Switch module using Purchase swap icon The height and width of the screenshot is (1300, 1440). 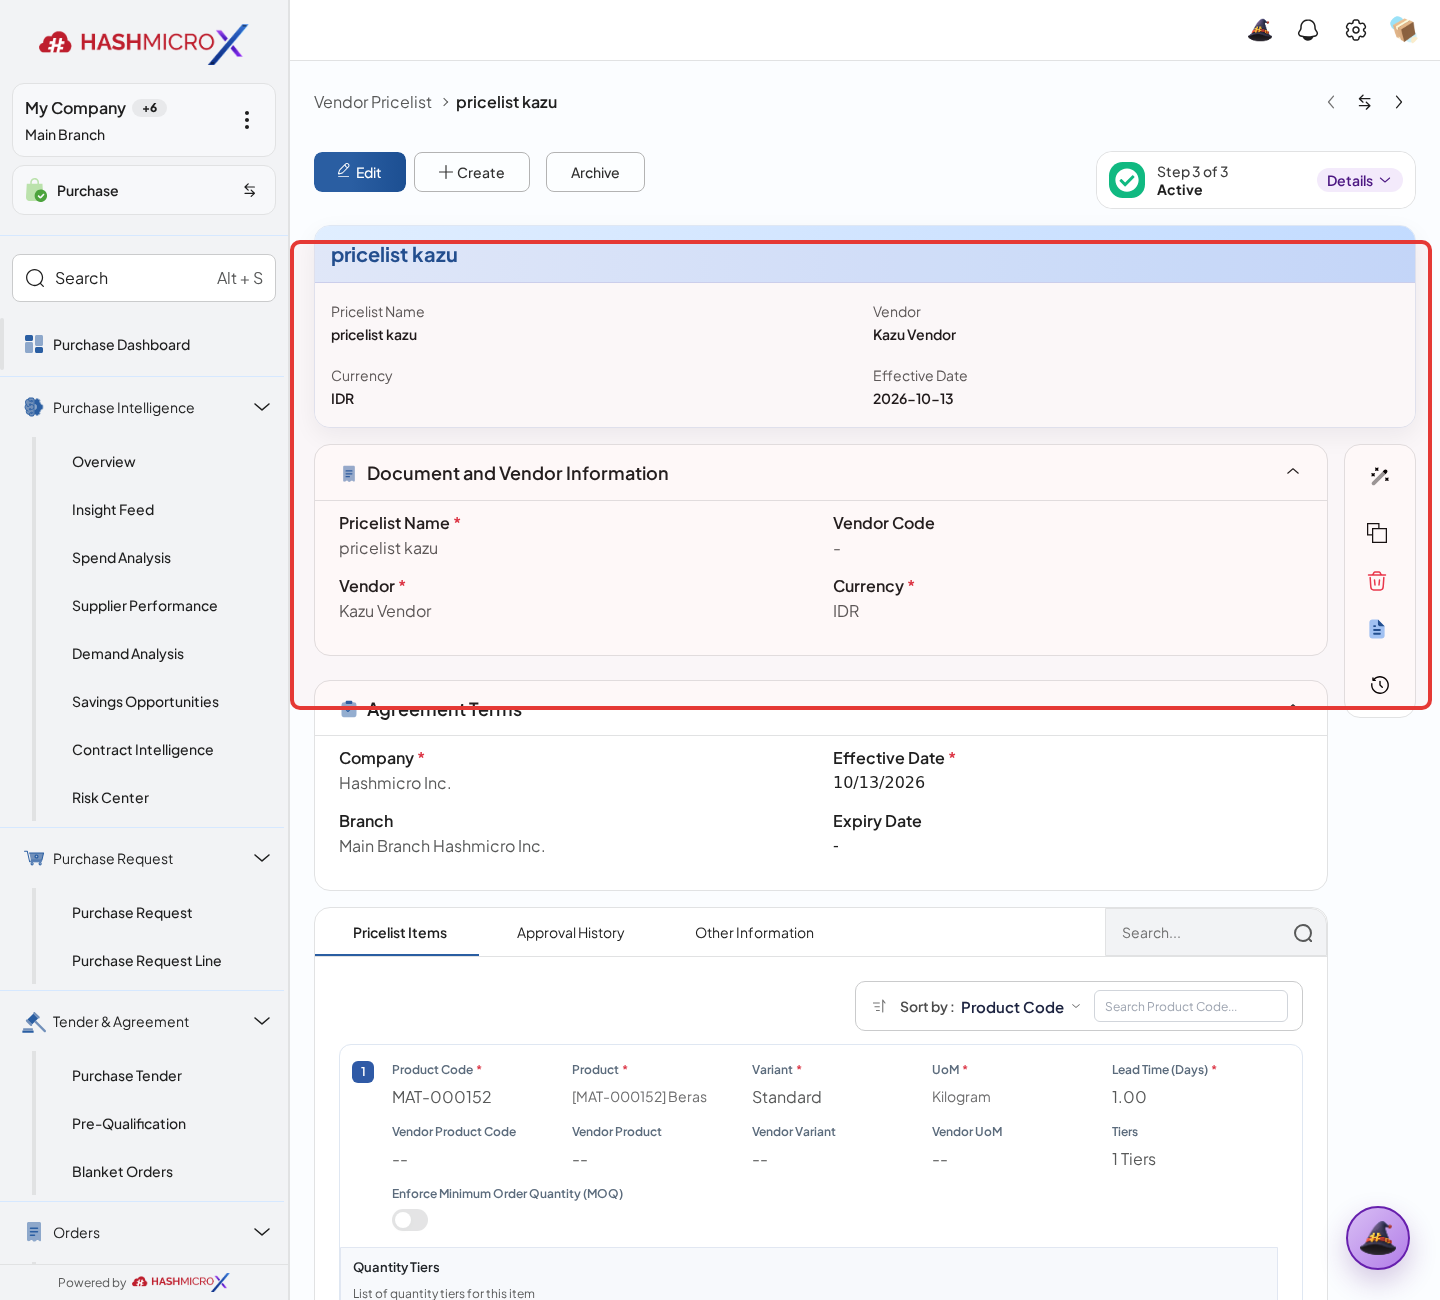pos(249,190)
